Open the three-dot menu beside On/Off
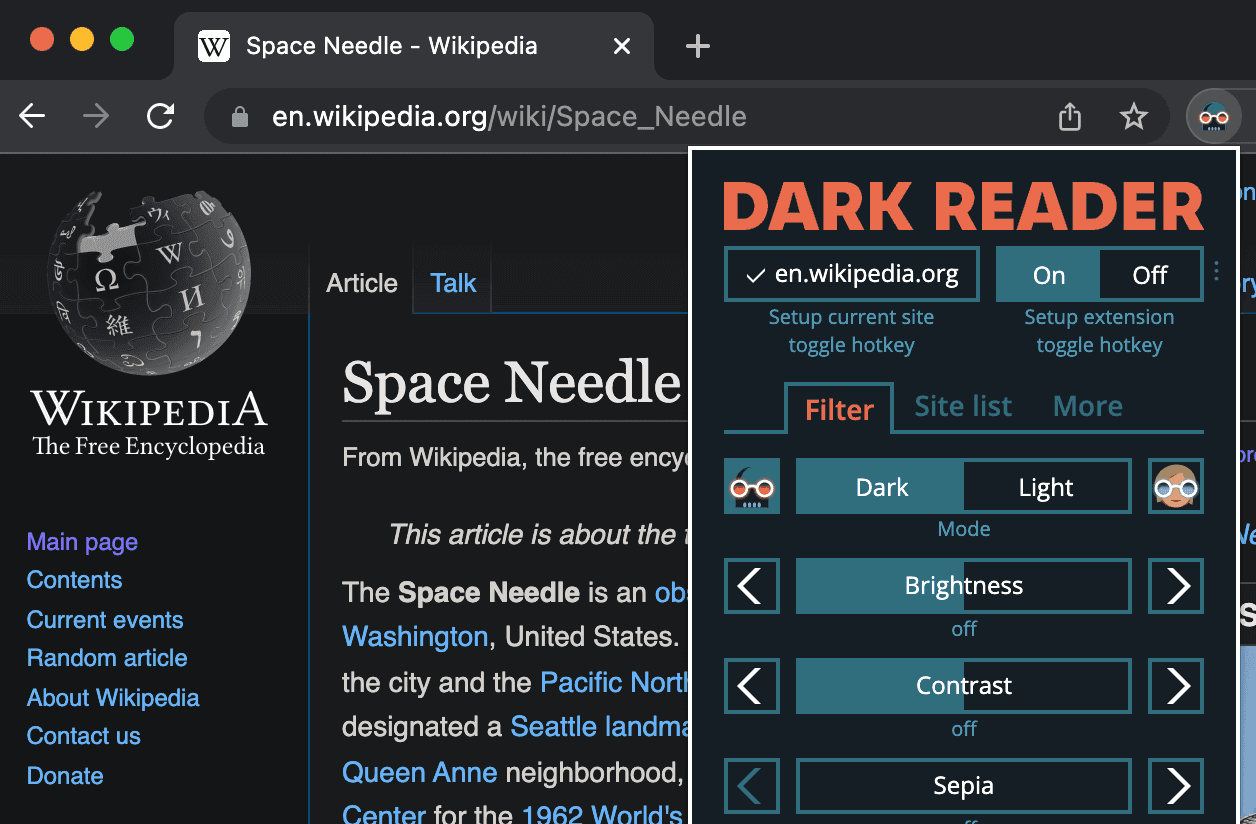This screenshot has width=1256, height=824. [x=1216, y=272]
